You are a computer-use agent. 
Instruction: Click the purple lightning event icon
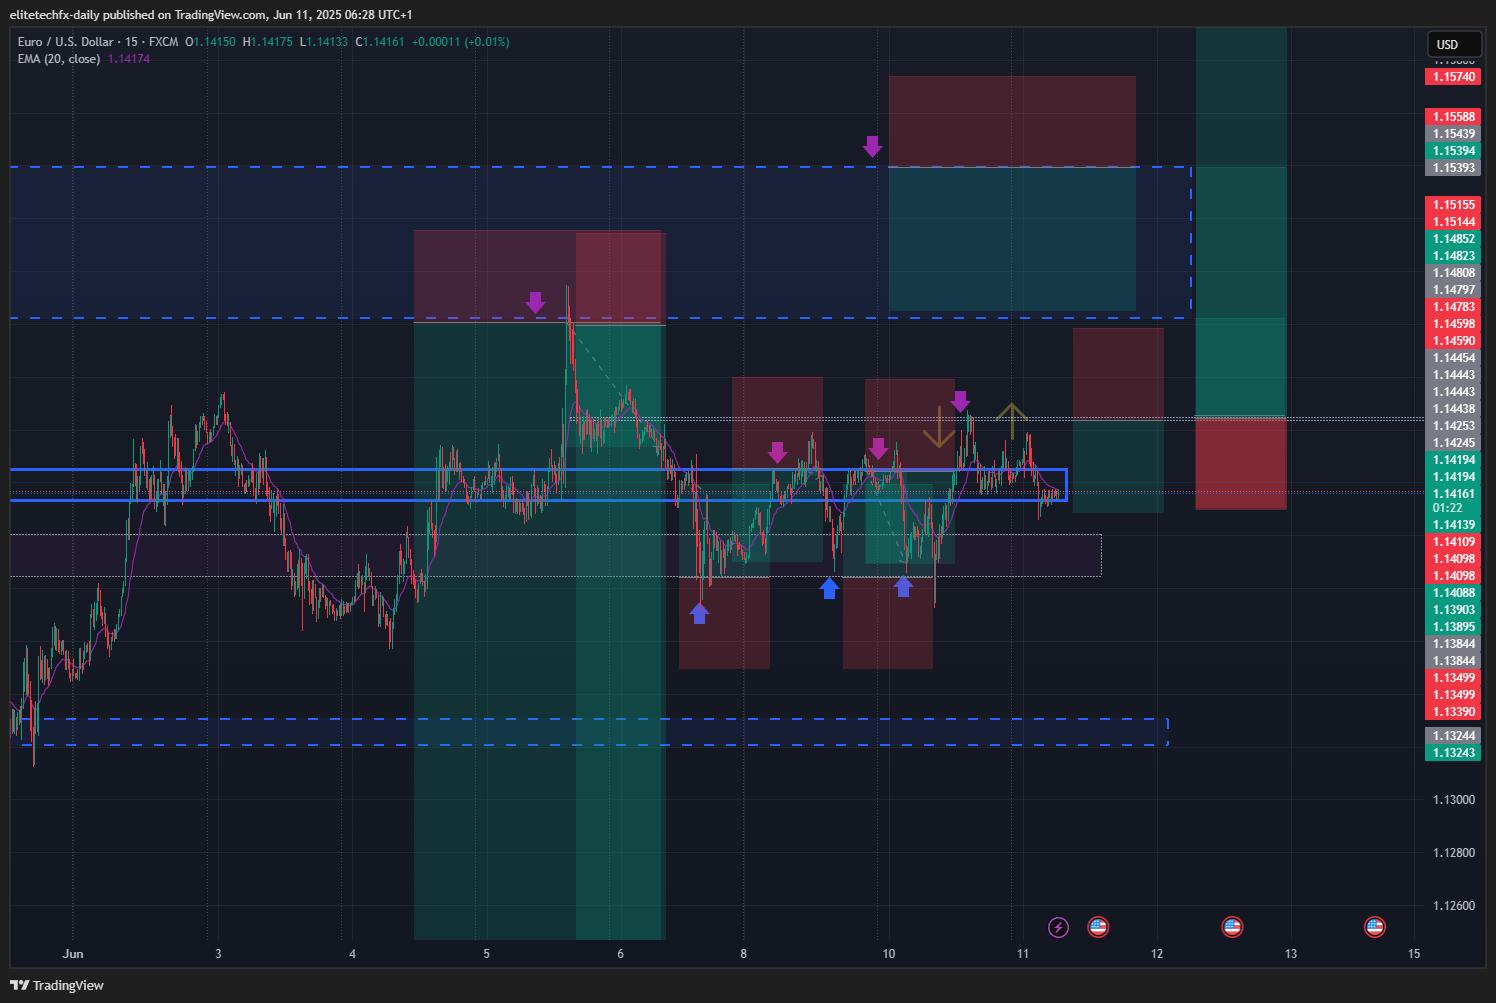[1058, 928]
